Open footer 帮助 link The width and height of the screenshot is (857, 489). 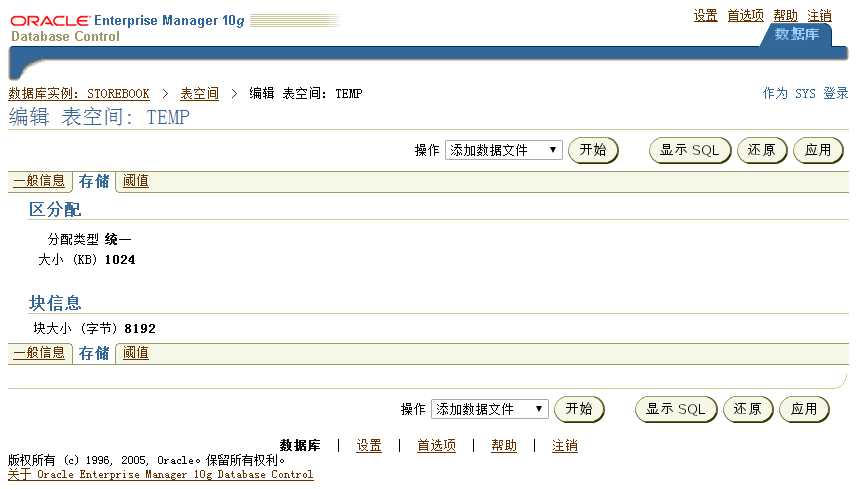(503, 446)
